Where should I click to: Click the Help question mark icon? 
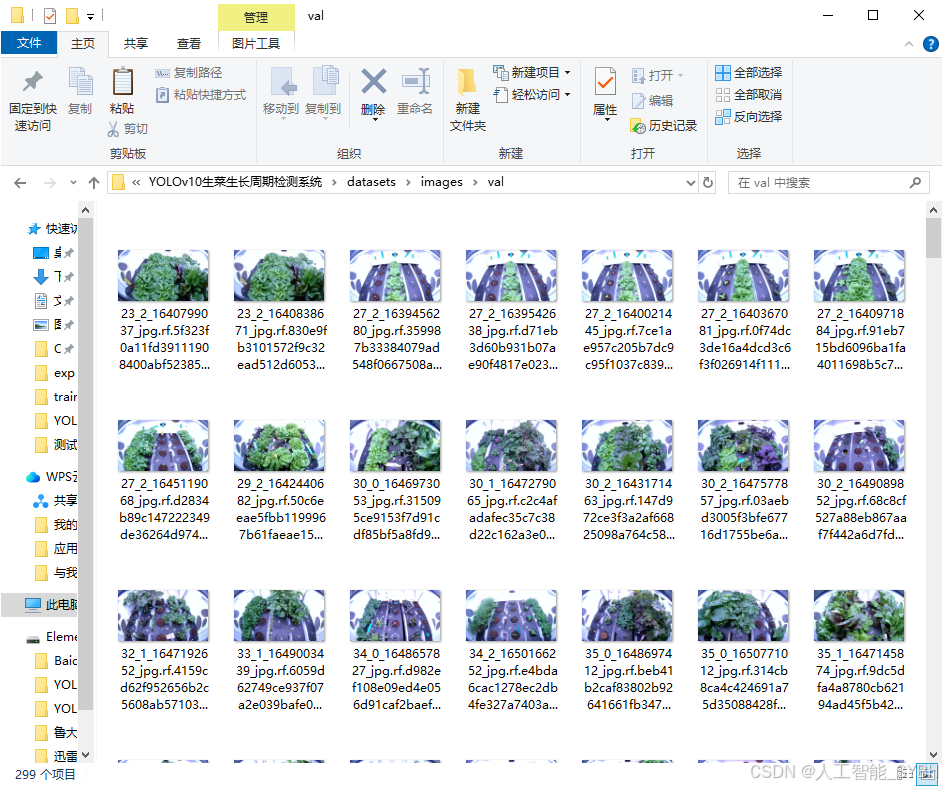(x=930, y=44)
